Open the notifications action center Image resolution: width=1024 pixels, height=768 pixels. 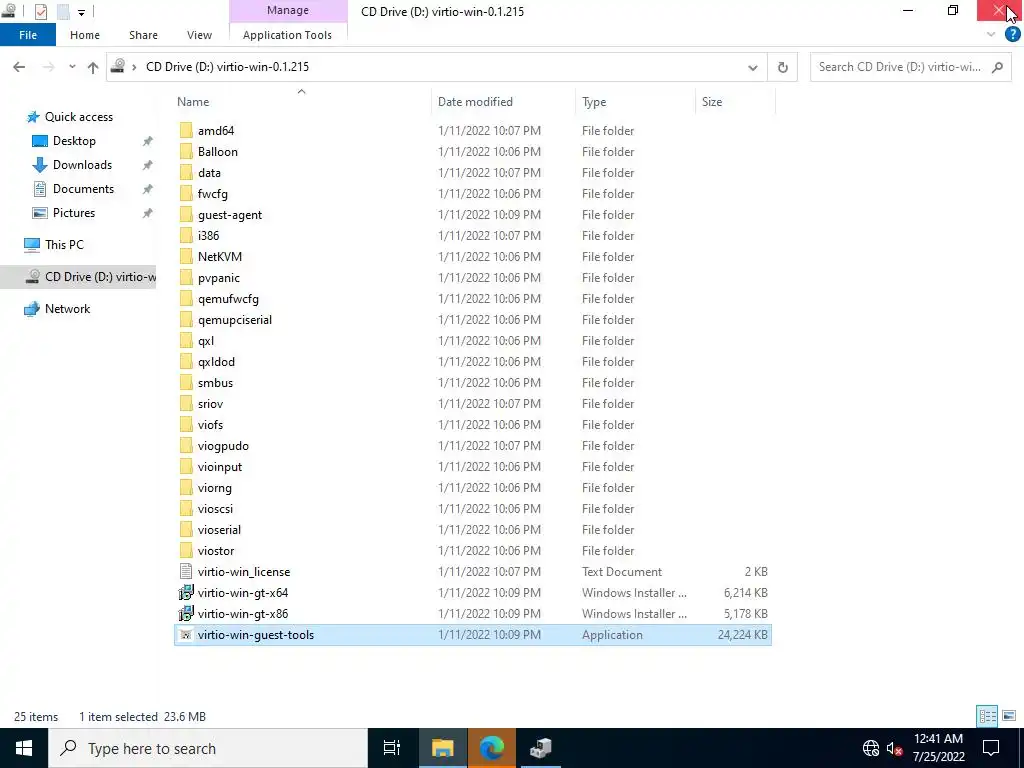pyautogui.click(x=991, y=748)
